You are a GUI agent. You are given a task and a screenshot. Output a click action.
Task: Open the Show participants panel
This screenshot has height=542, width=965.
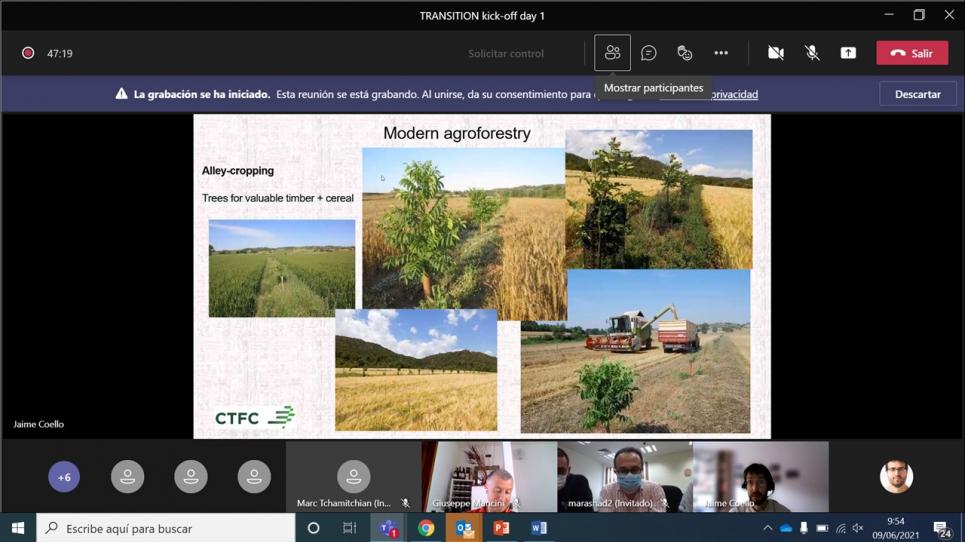pos(612,53)
